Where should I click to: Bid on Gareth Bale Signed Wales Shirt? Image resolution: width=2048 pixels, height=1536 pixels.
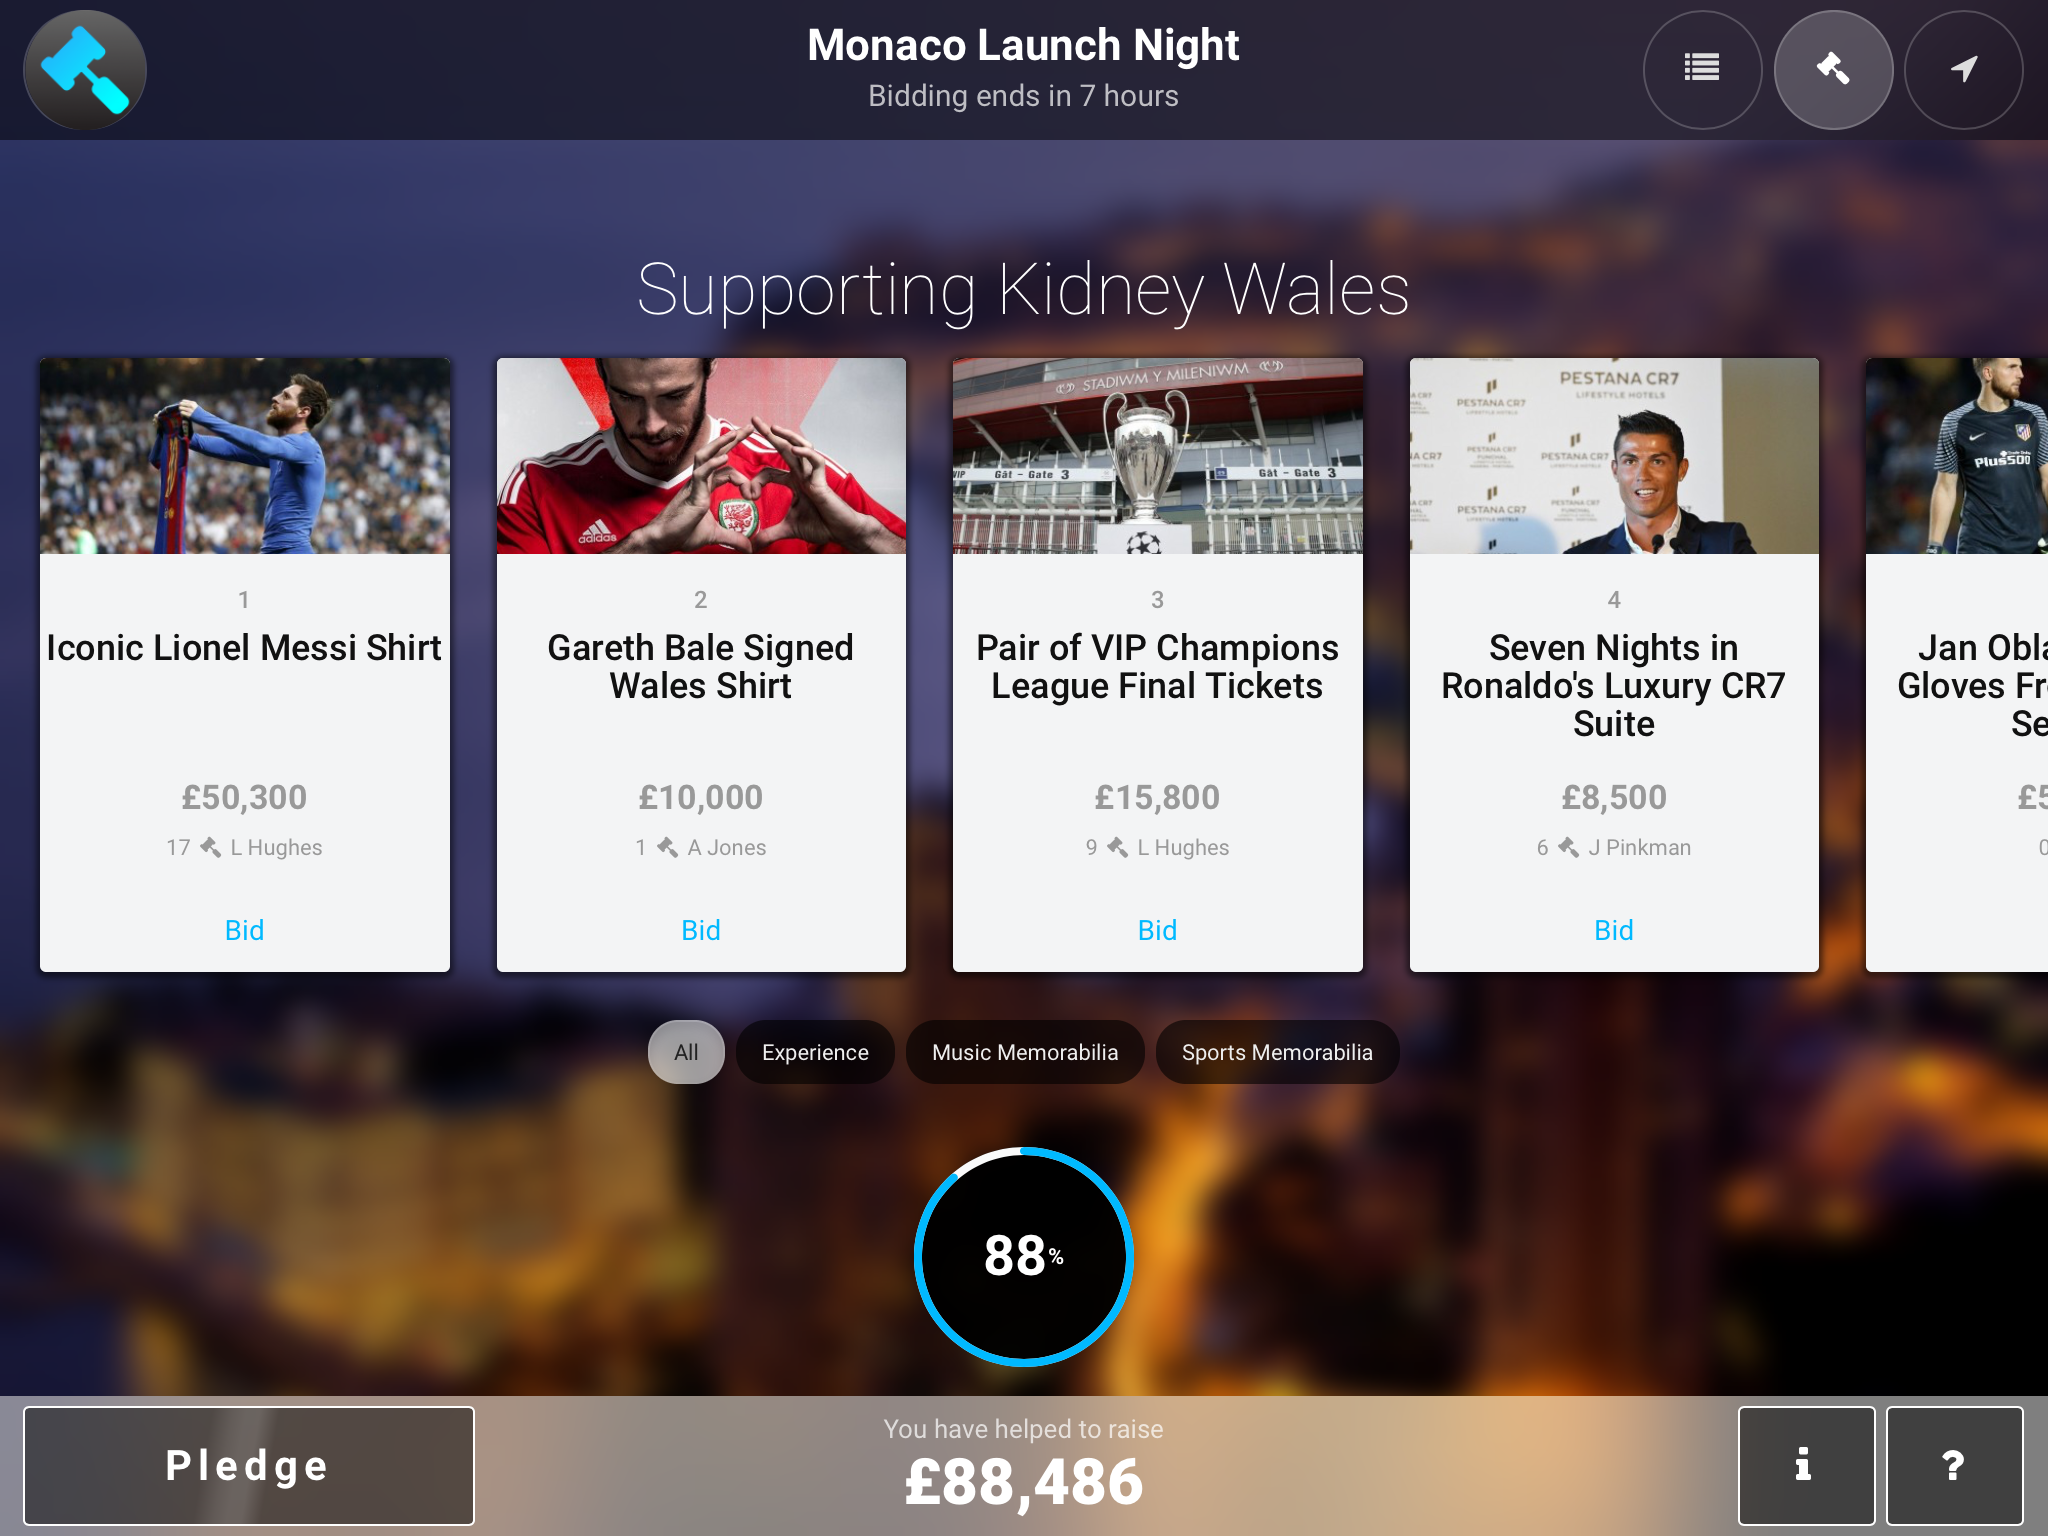(701, 930)
